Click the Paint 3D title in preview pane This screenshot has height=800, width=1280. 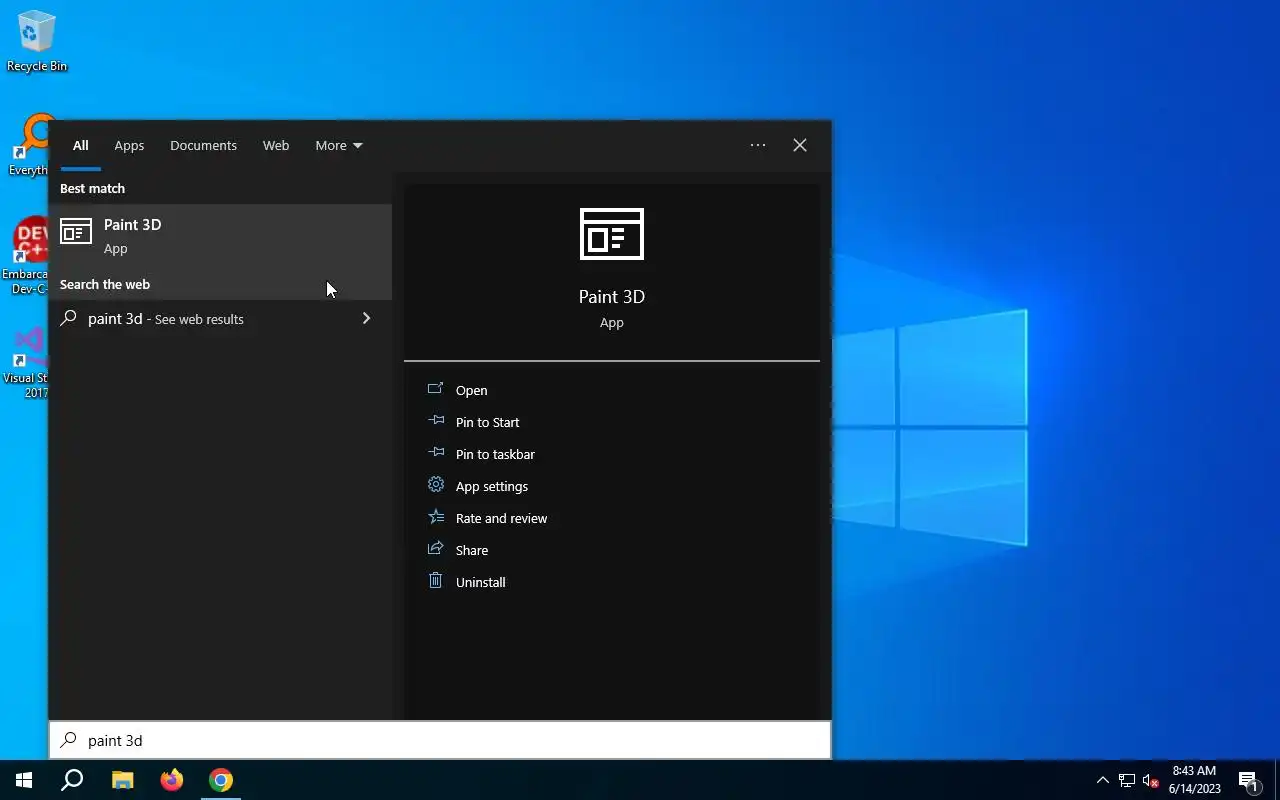point(612,297)
